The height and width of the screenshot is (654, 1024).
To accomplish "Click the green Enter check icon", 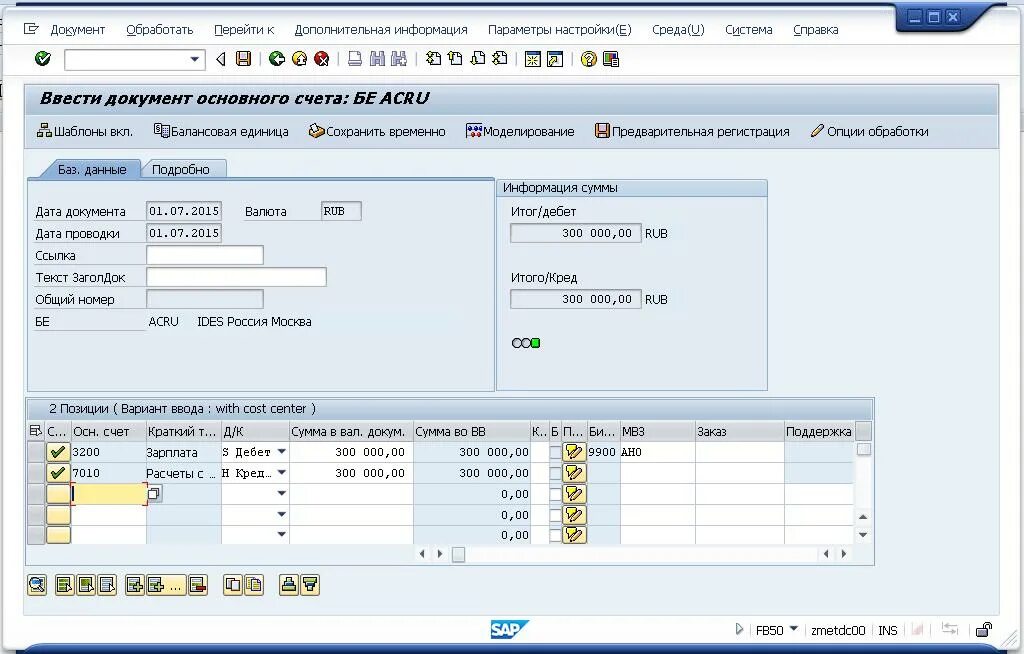I will click(42, 59).
